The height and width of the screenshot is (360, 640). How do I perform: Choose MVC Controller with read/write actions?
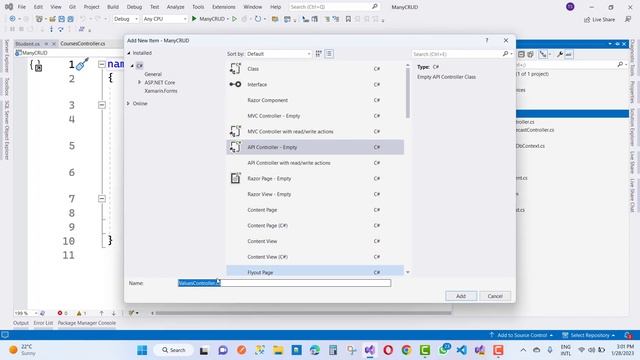(x=315, y=131)
